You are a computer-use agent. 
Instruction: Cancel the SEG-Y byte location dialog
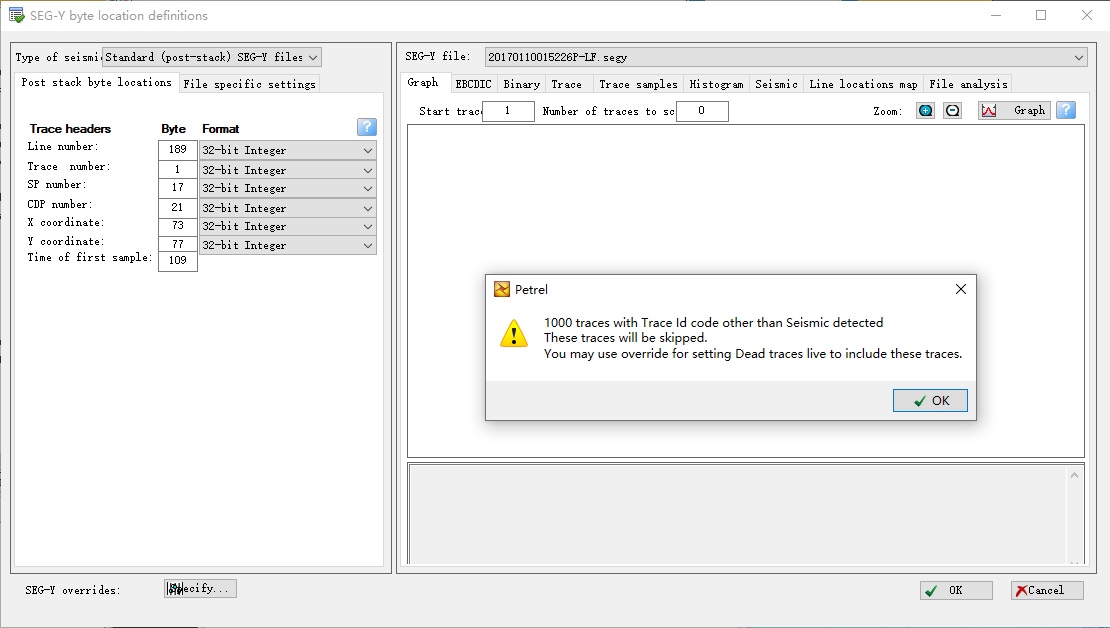click(x=1047, y=590)
